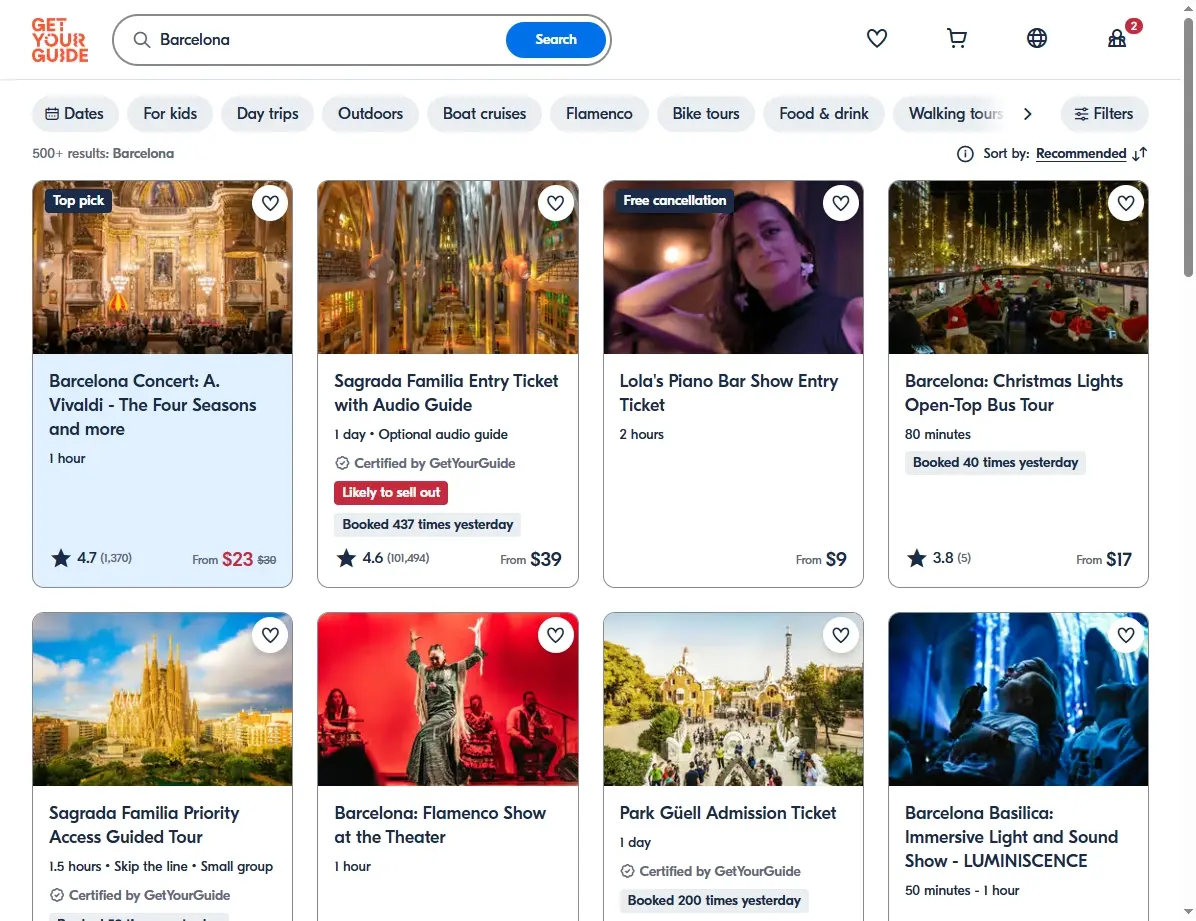1196x921 pixels.
Task: Click the star rating on Sagrada Familia Entry Ticket
Action: coord(346,558)
